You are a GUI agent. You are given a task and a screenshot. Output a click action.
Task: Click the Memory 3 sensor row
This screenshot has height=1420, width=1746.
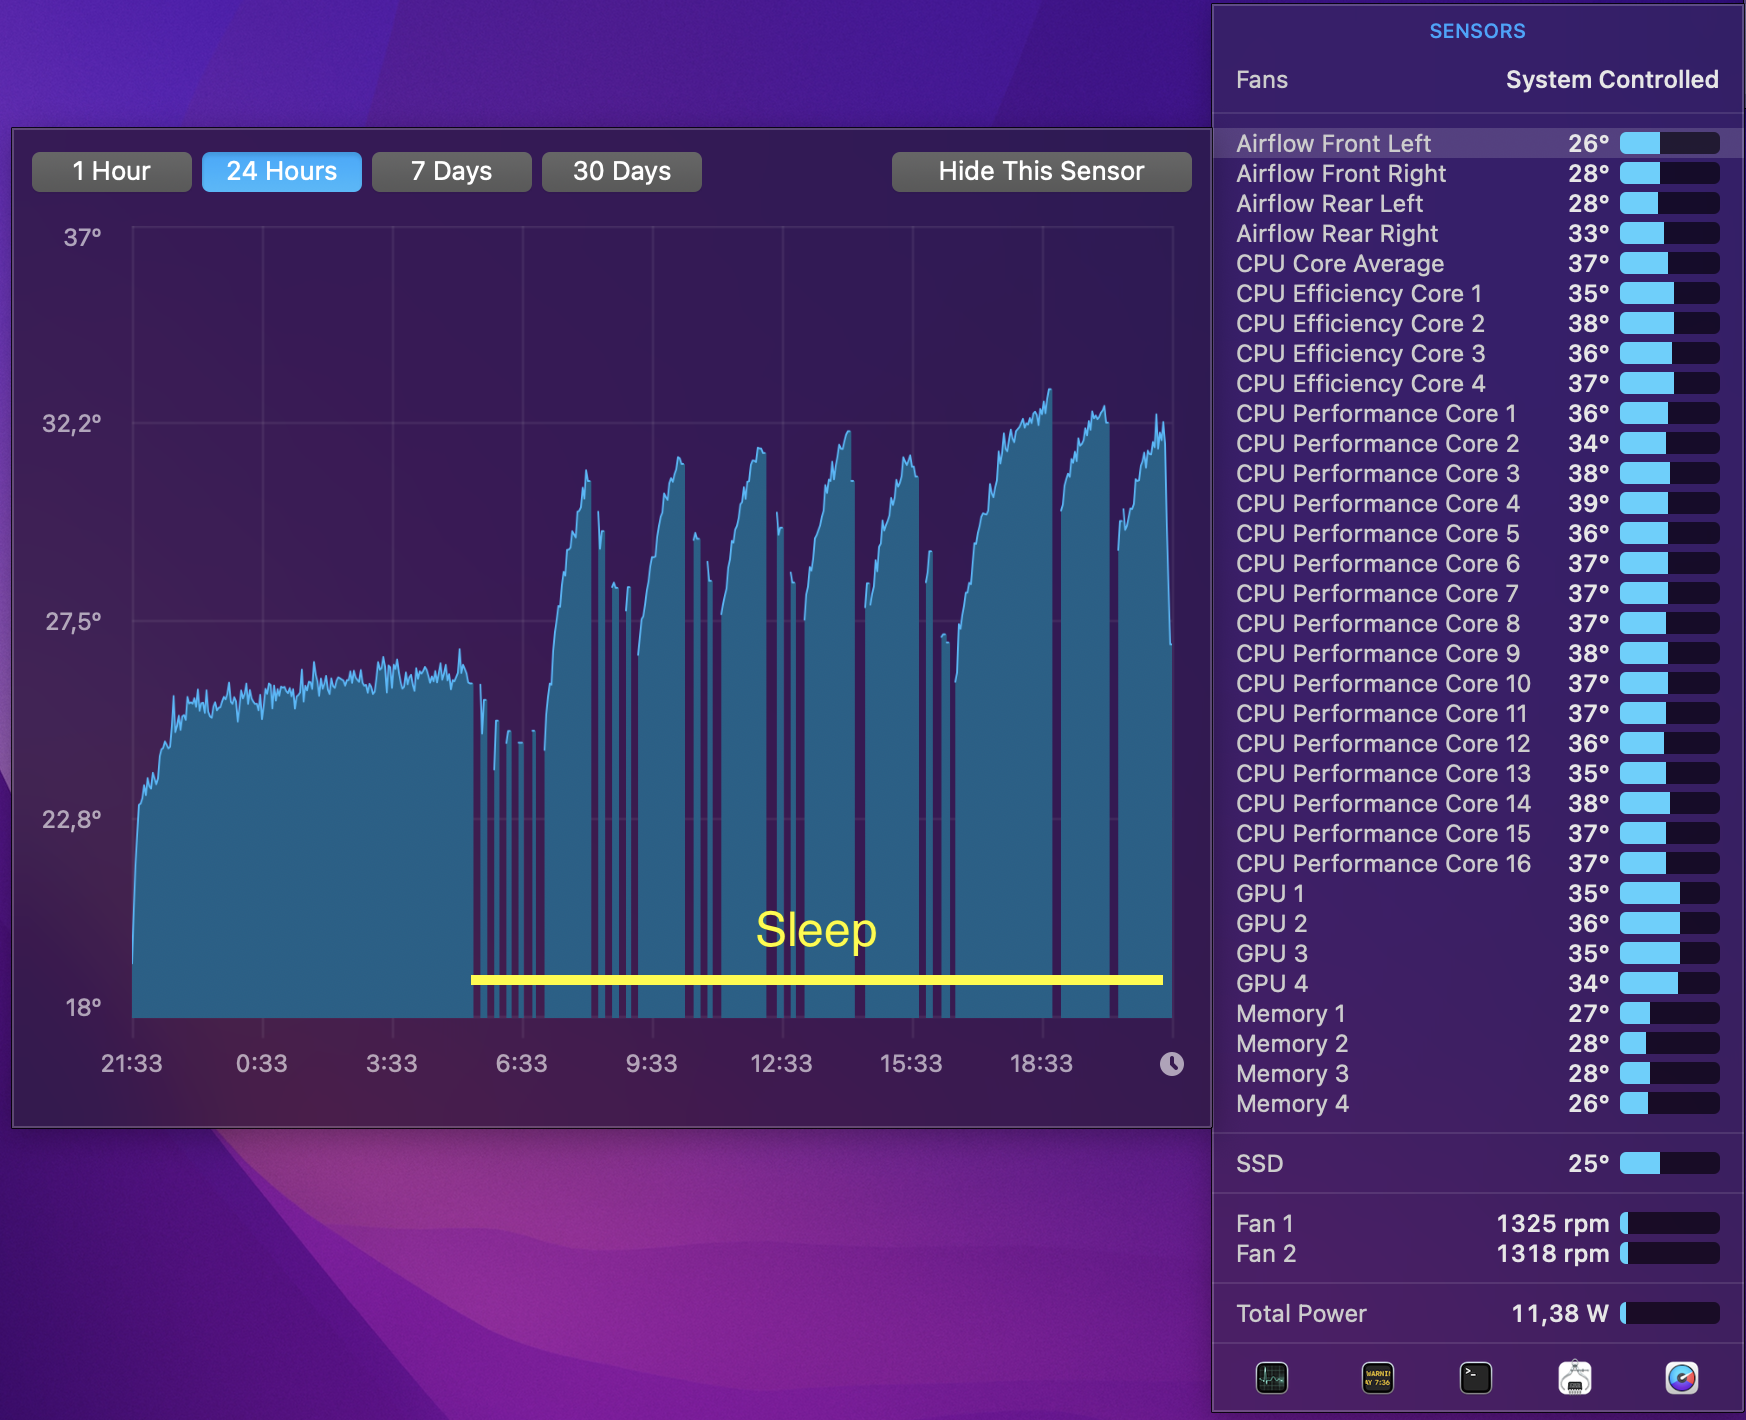[x=1478, y=1073]
